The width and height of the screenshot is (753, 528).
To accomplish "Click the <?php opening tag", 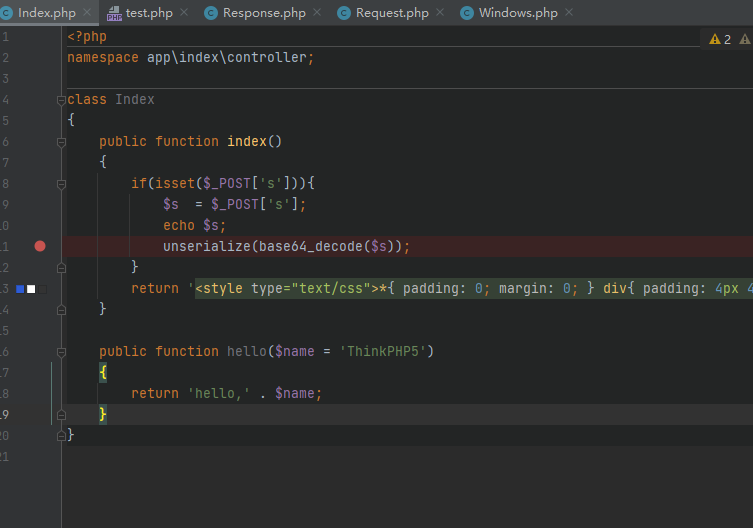I will click(x=87, y=37).
